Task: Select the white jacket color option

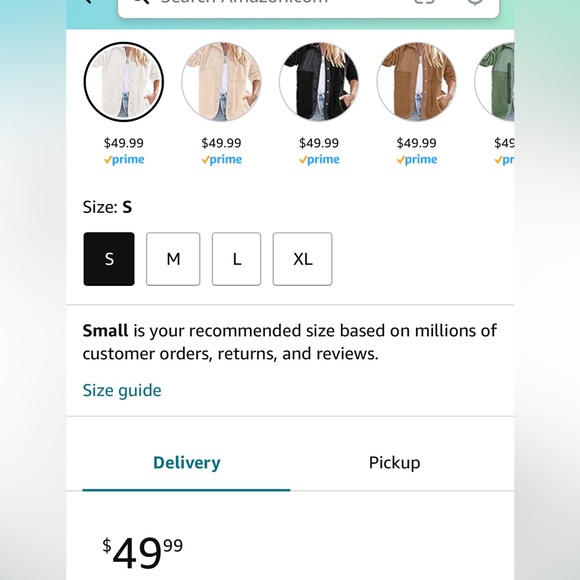Action: click(x=124, y=82)
